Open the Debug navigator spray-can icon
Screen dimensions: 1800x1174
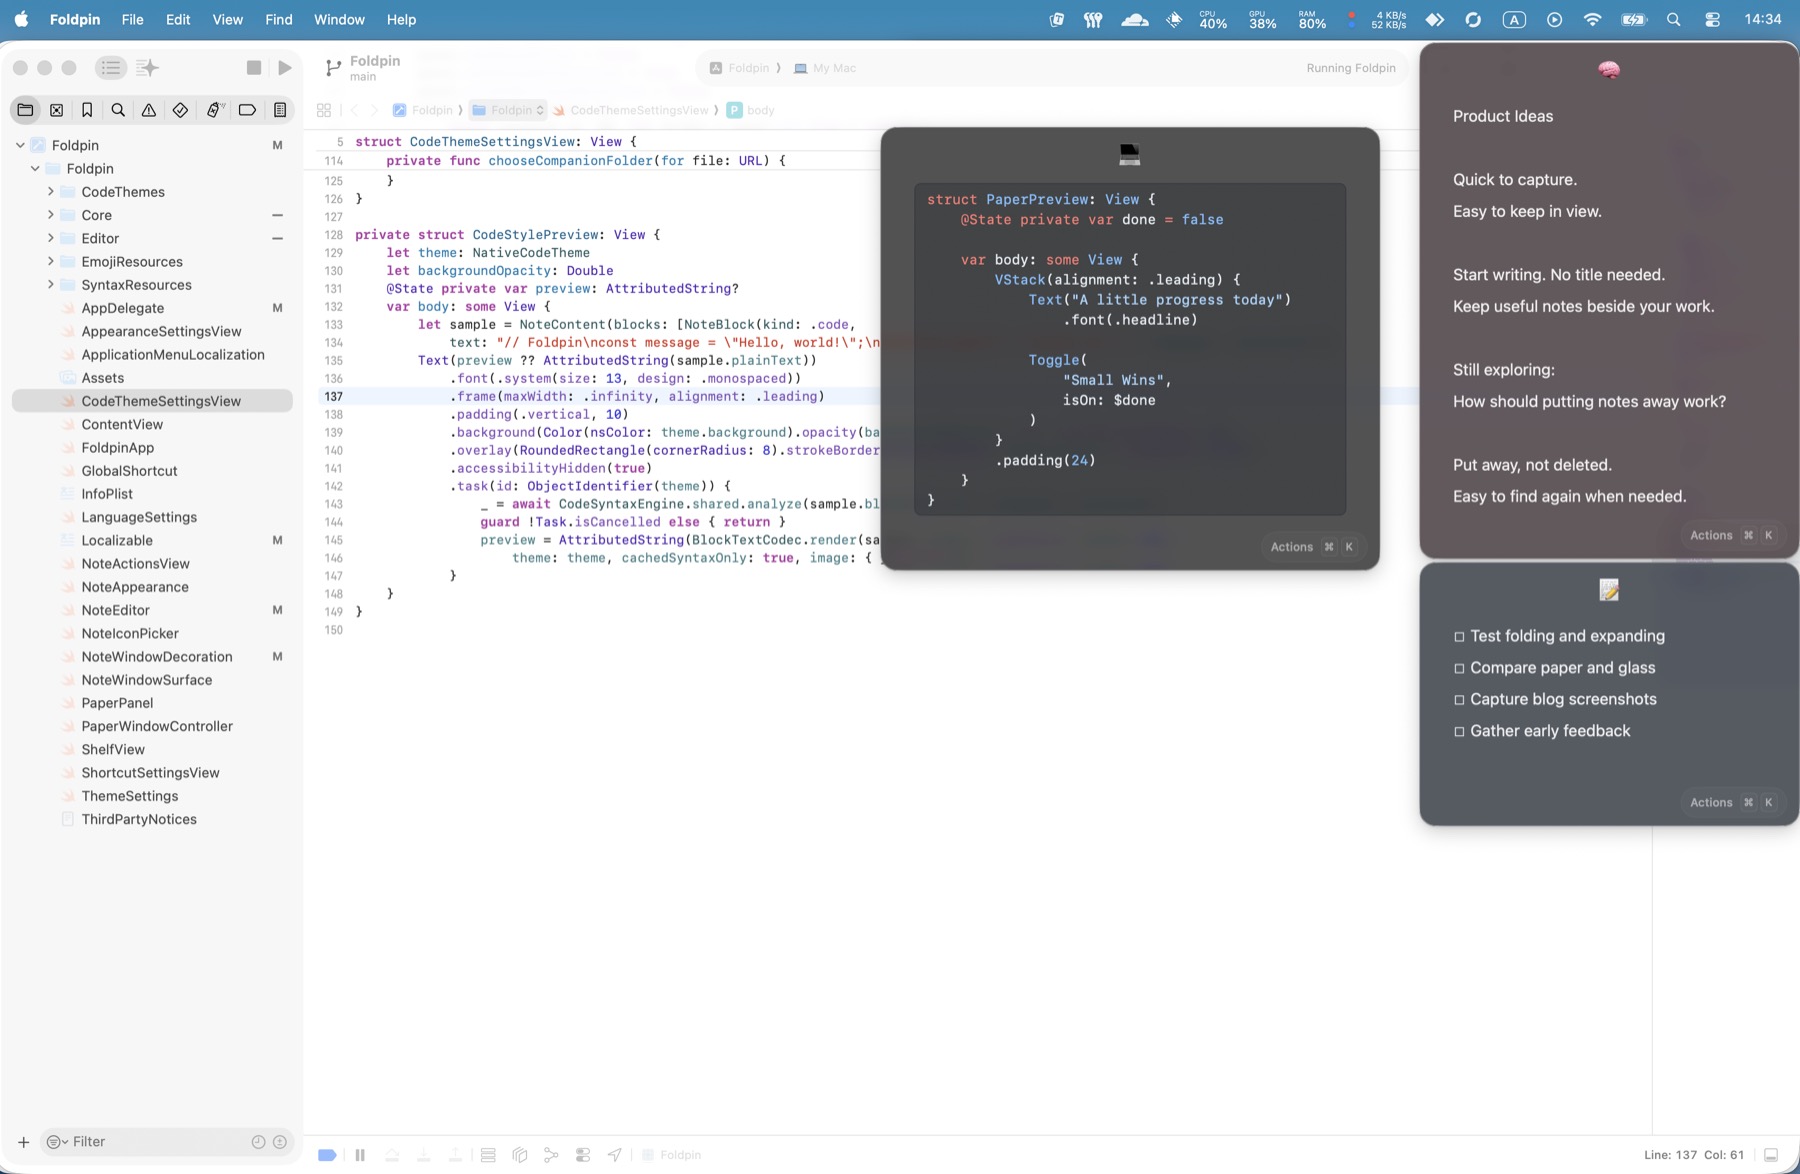pos(214,110)
